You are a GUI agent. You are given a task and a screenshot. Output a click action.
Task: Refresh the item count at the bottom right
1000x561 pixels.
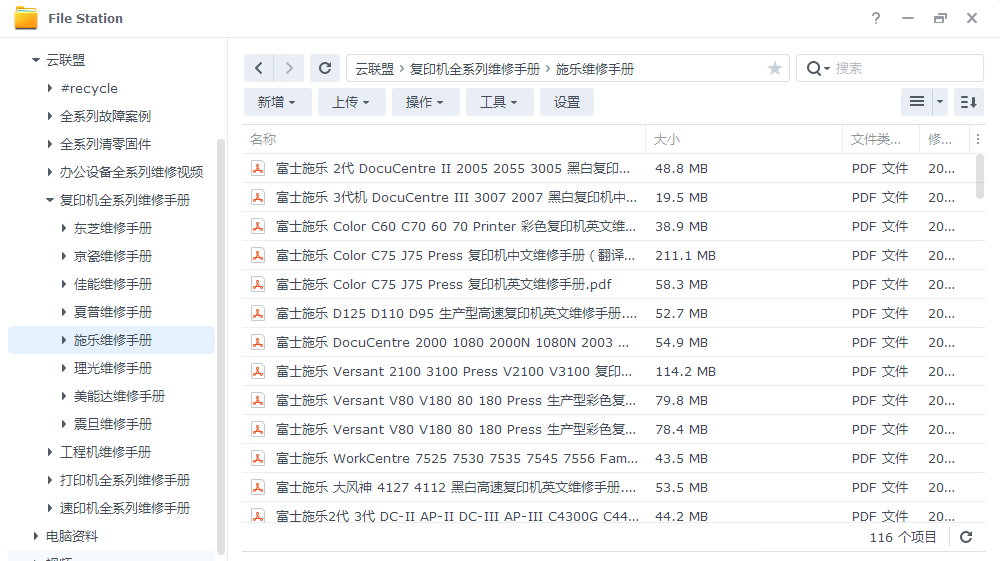(x=966, y=537)
